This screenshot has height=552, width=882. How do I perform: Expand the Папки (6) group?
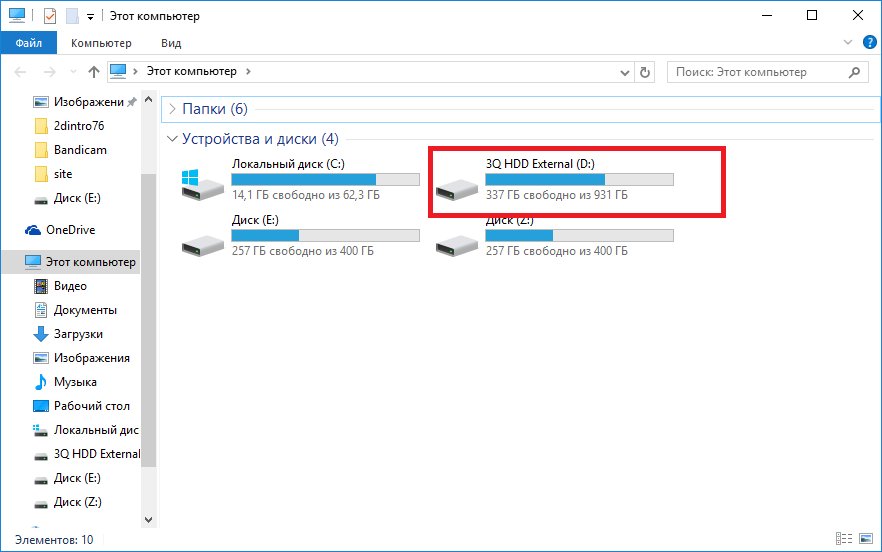pyautogui.click(x=172, y=109)
